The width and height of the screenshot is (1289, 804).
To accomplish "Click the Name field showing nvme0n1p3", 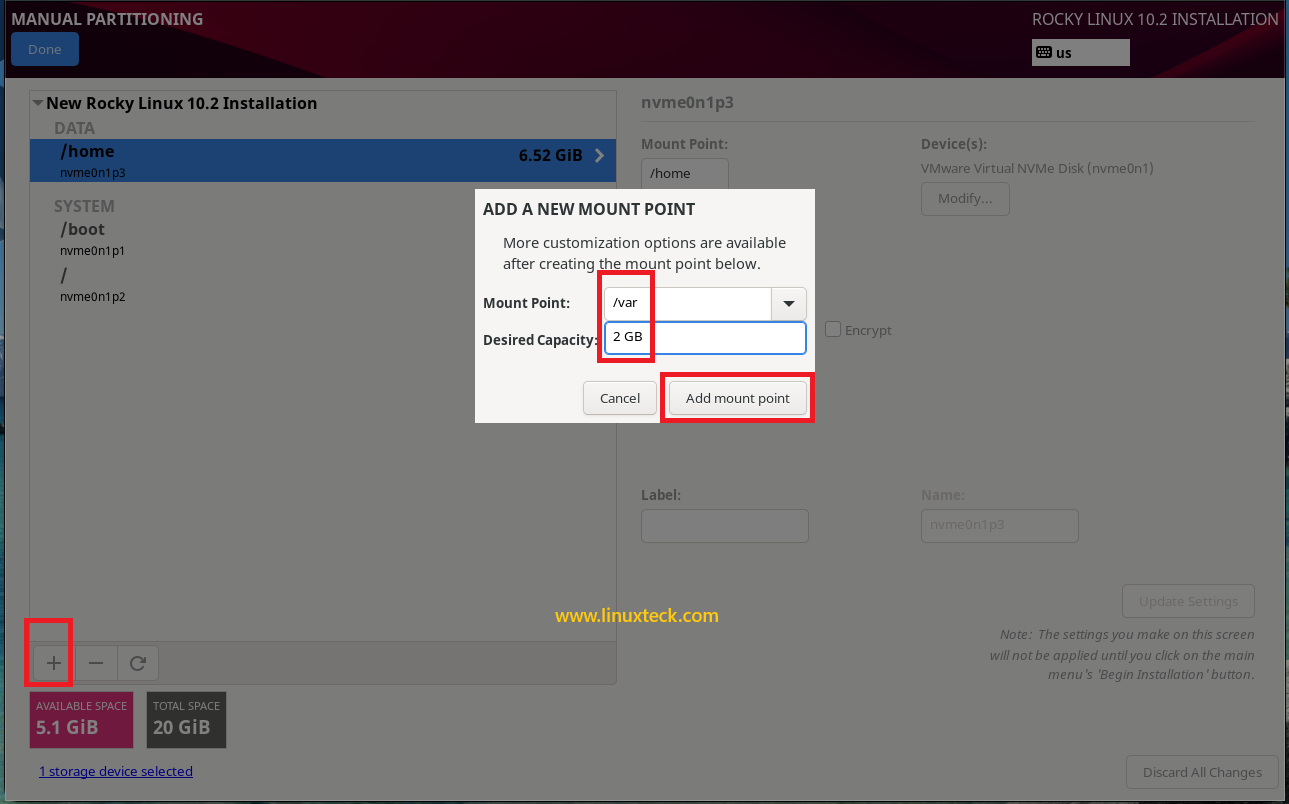I will coord(1000,526).
